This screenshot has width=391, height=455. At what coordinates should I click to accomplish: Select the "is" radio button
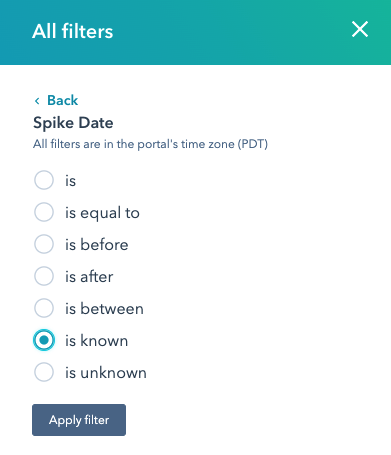[44, 180]
